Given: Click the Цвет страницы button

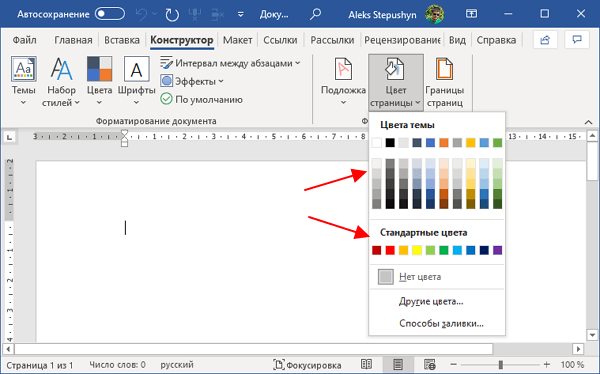Looking at the screenshot, I should point(396,82).
